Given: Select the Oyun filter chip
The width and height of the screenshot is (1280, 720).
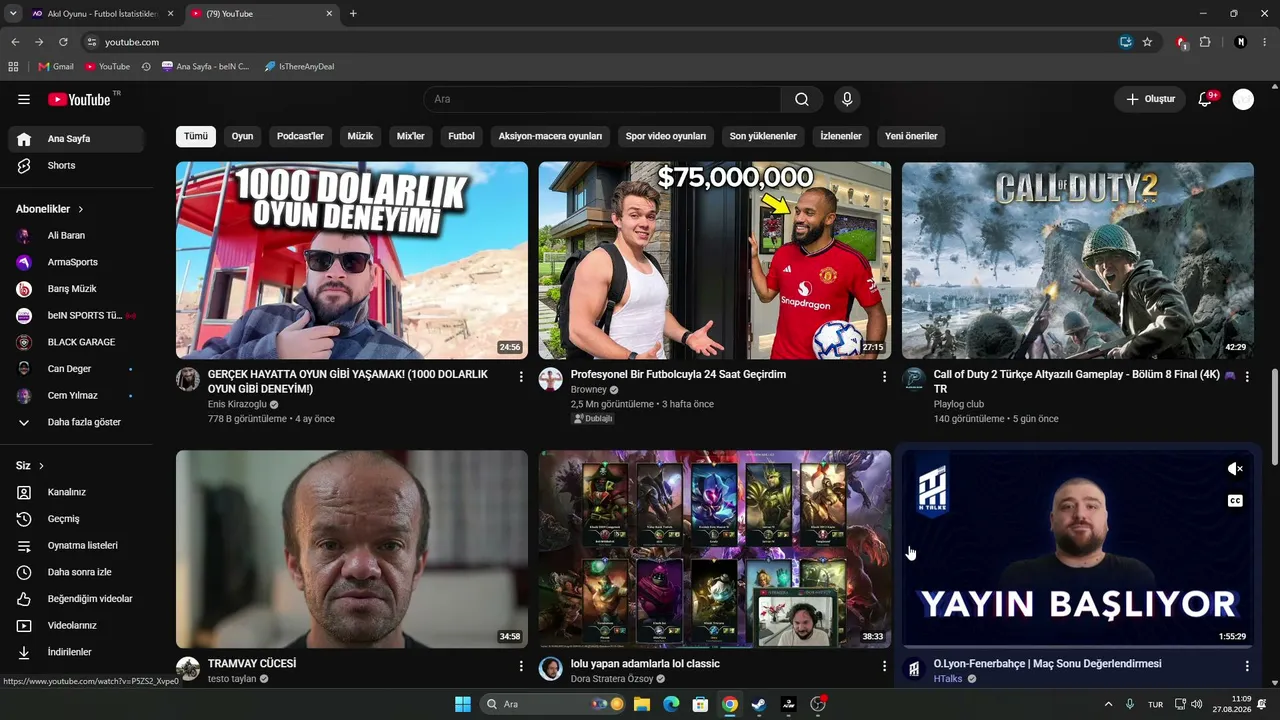Looking at the screenshot, I should coord(242,136).
